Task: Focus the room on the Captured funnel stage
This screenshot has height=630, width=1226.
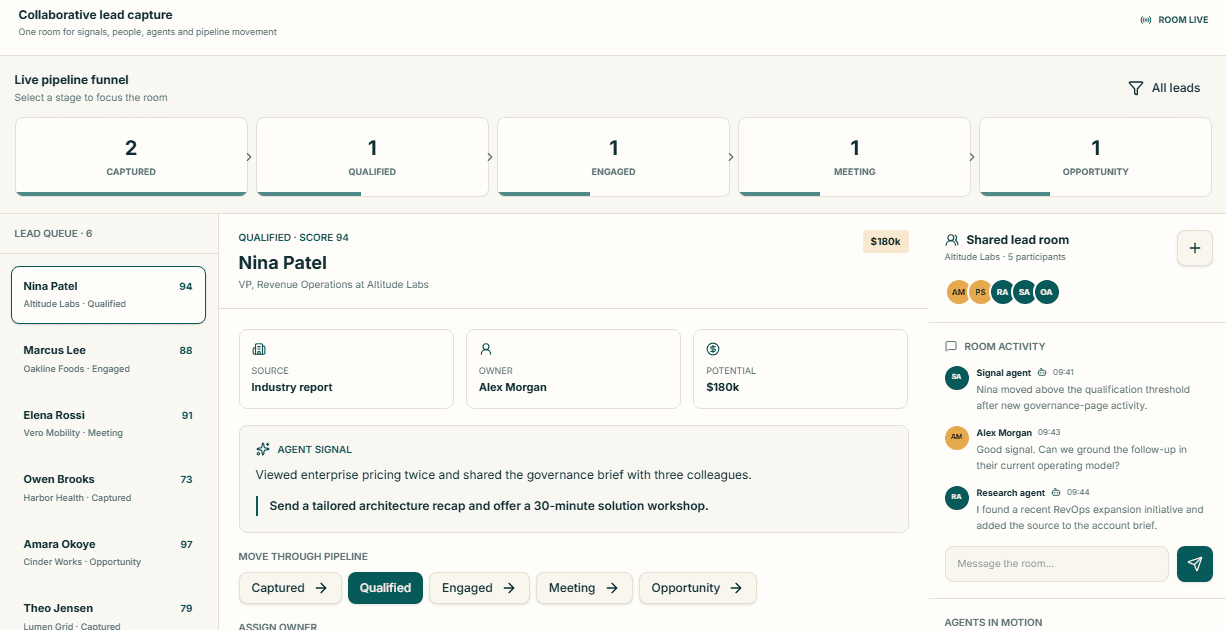Action: (x=131, y=156)
